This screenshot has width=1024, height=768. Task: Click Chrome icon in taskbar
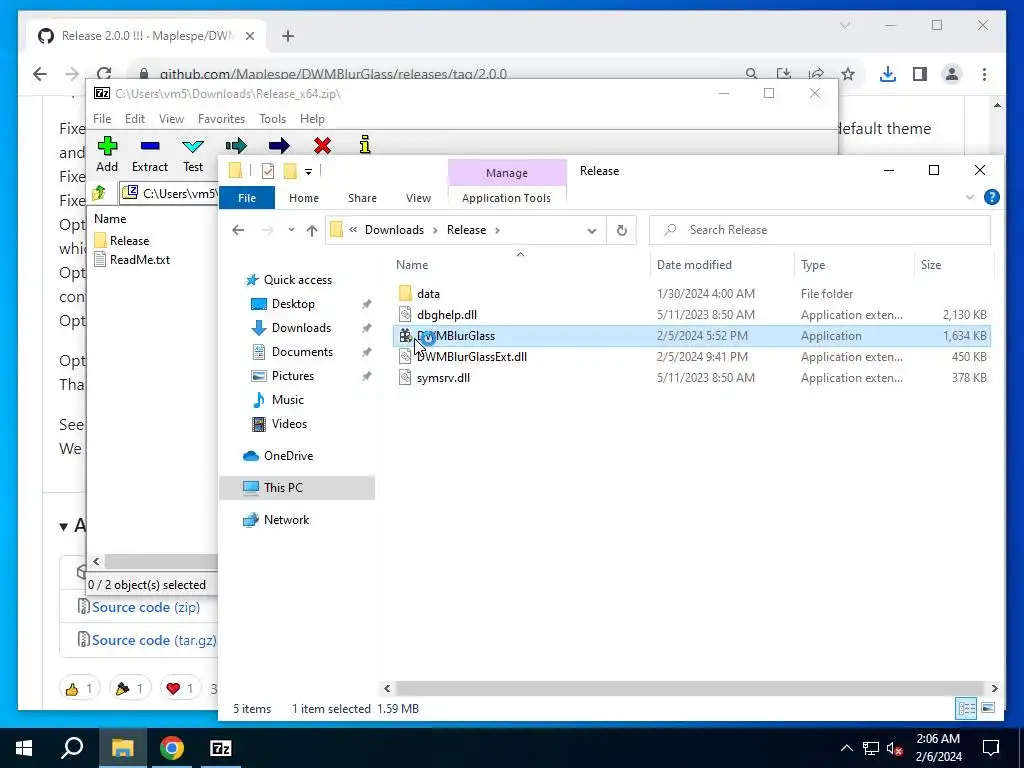tap(172, 748)
